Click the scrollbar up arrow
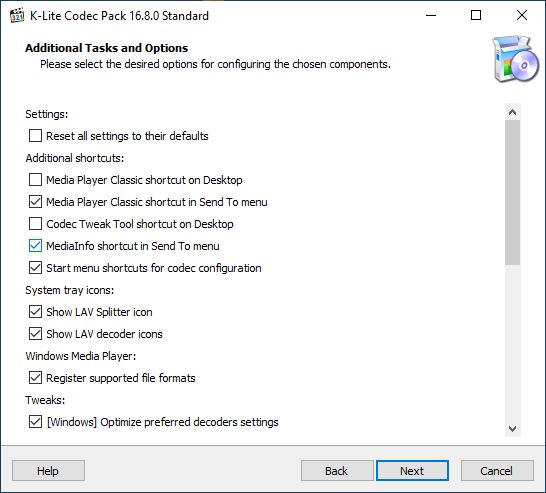The height and width of the screenshot is (493, 546). point(512,112)
